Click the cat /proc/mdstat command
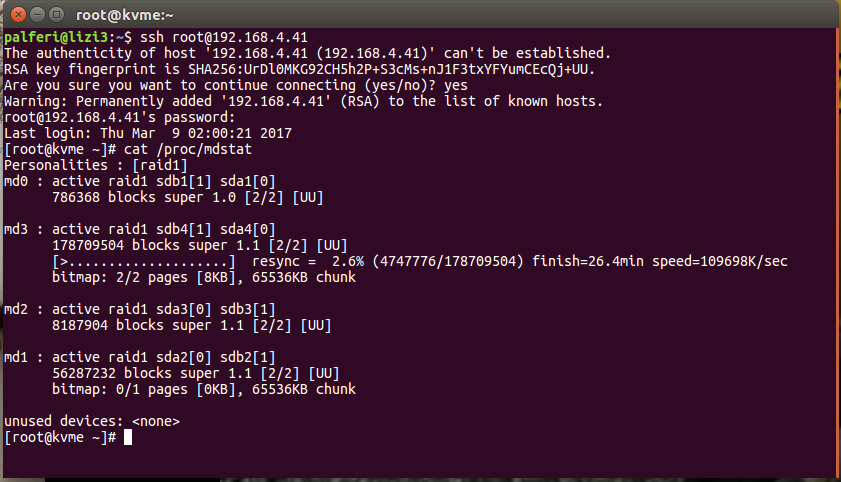Viewport: 841px width, 482px height. (x=188, y=149)
